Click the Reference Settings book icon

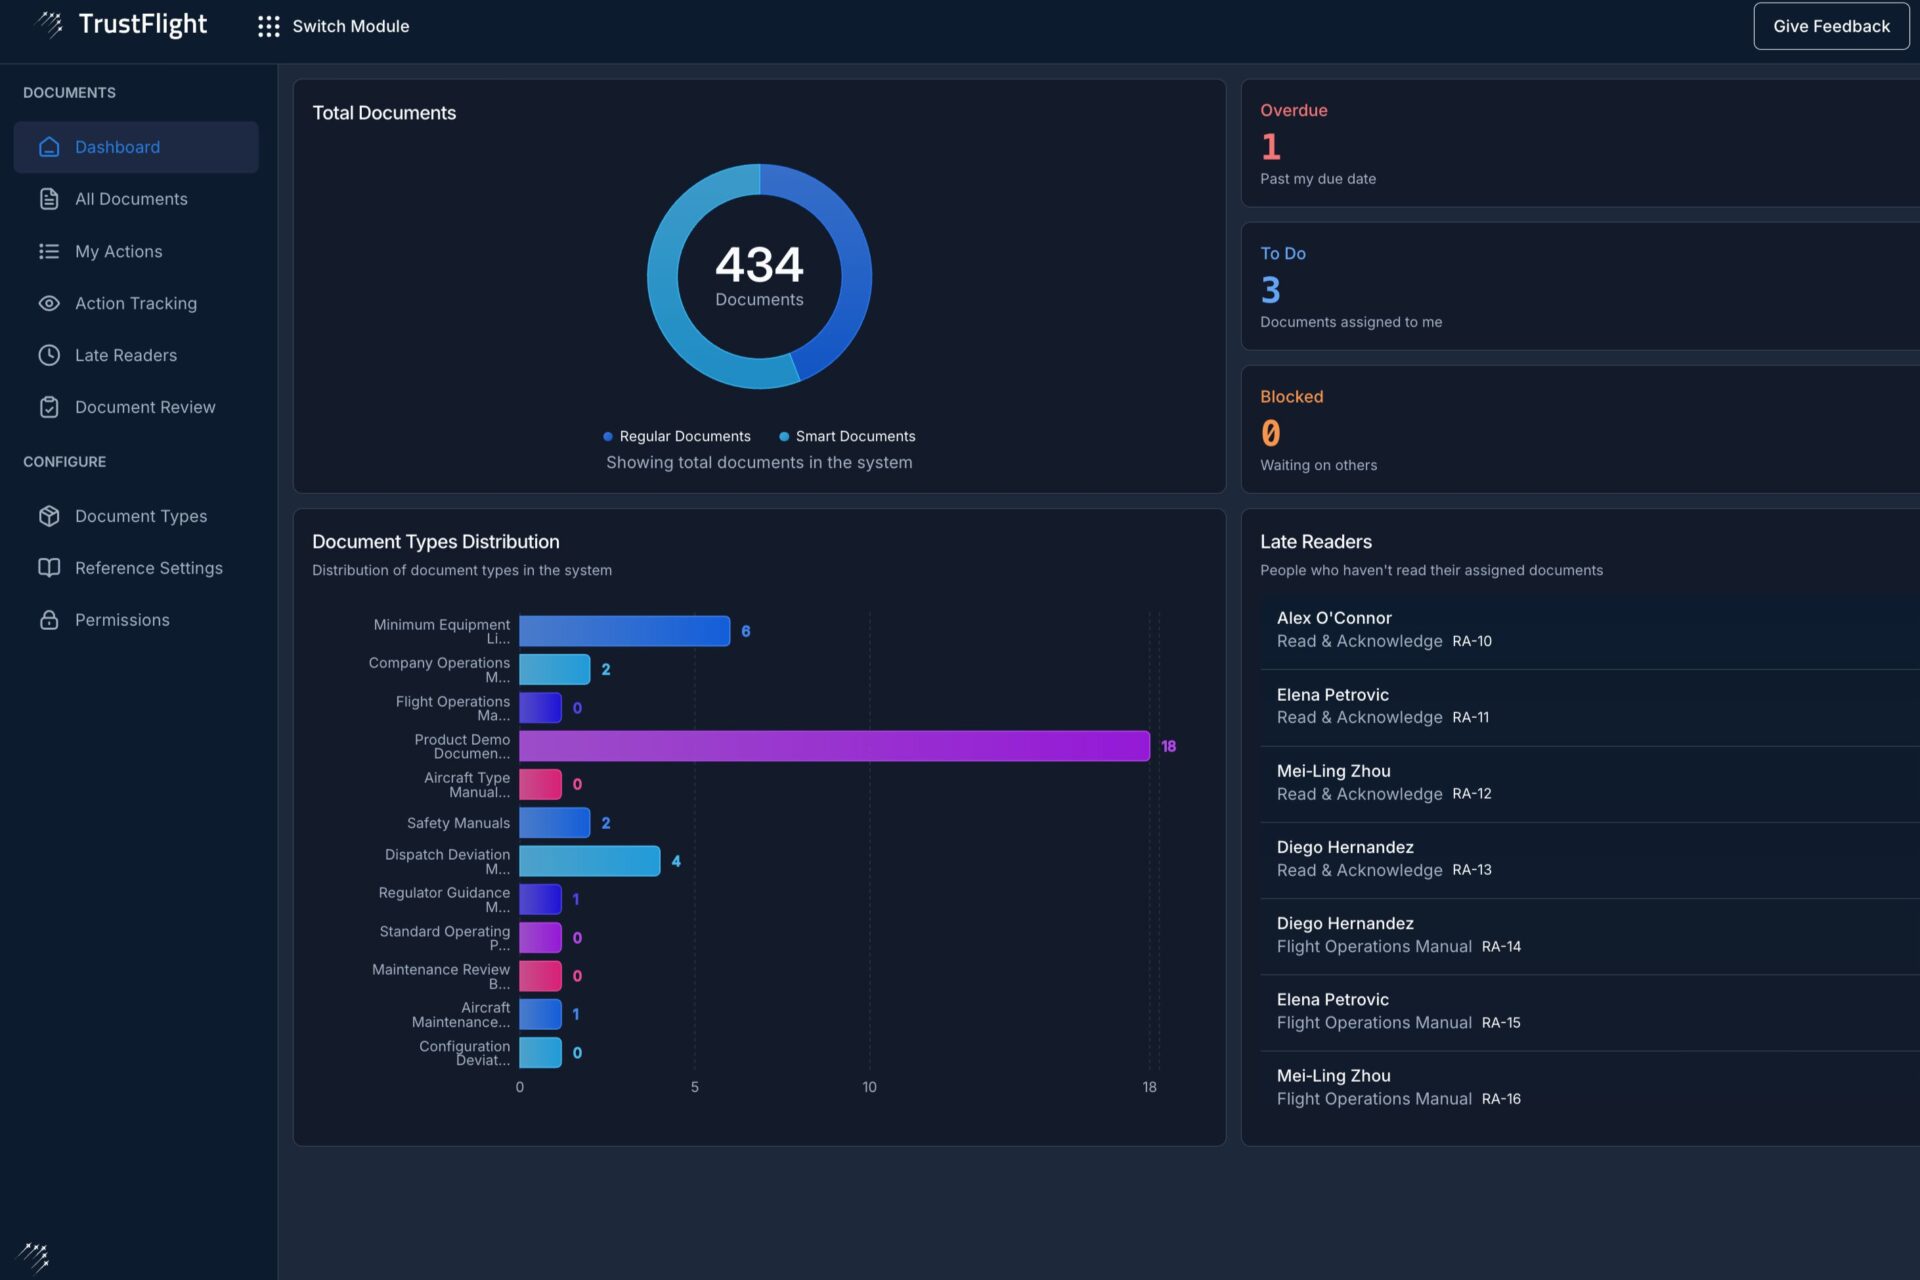[x=50, y=567]
